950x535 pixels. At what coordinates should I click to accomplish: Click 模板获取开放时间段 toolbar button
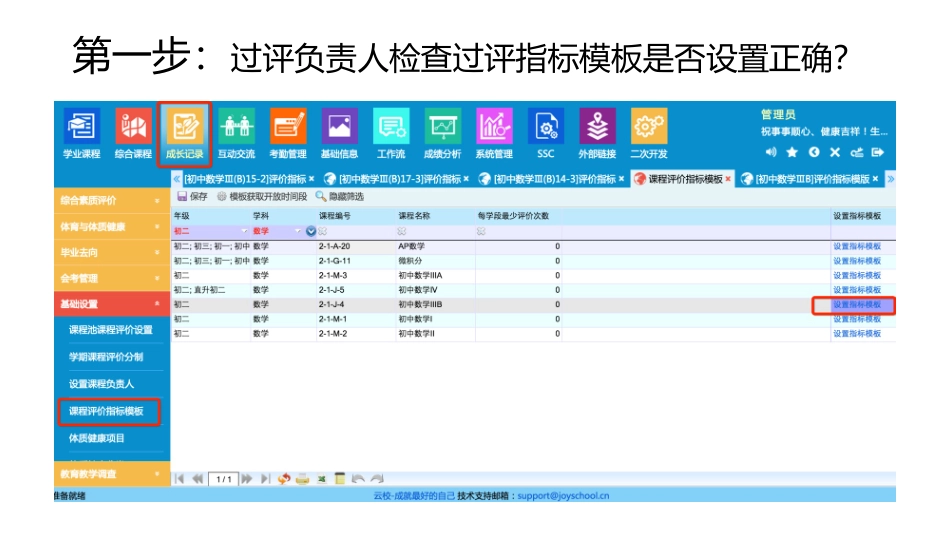coord(262,196)
